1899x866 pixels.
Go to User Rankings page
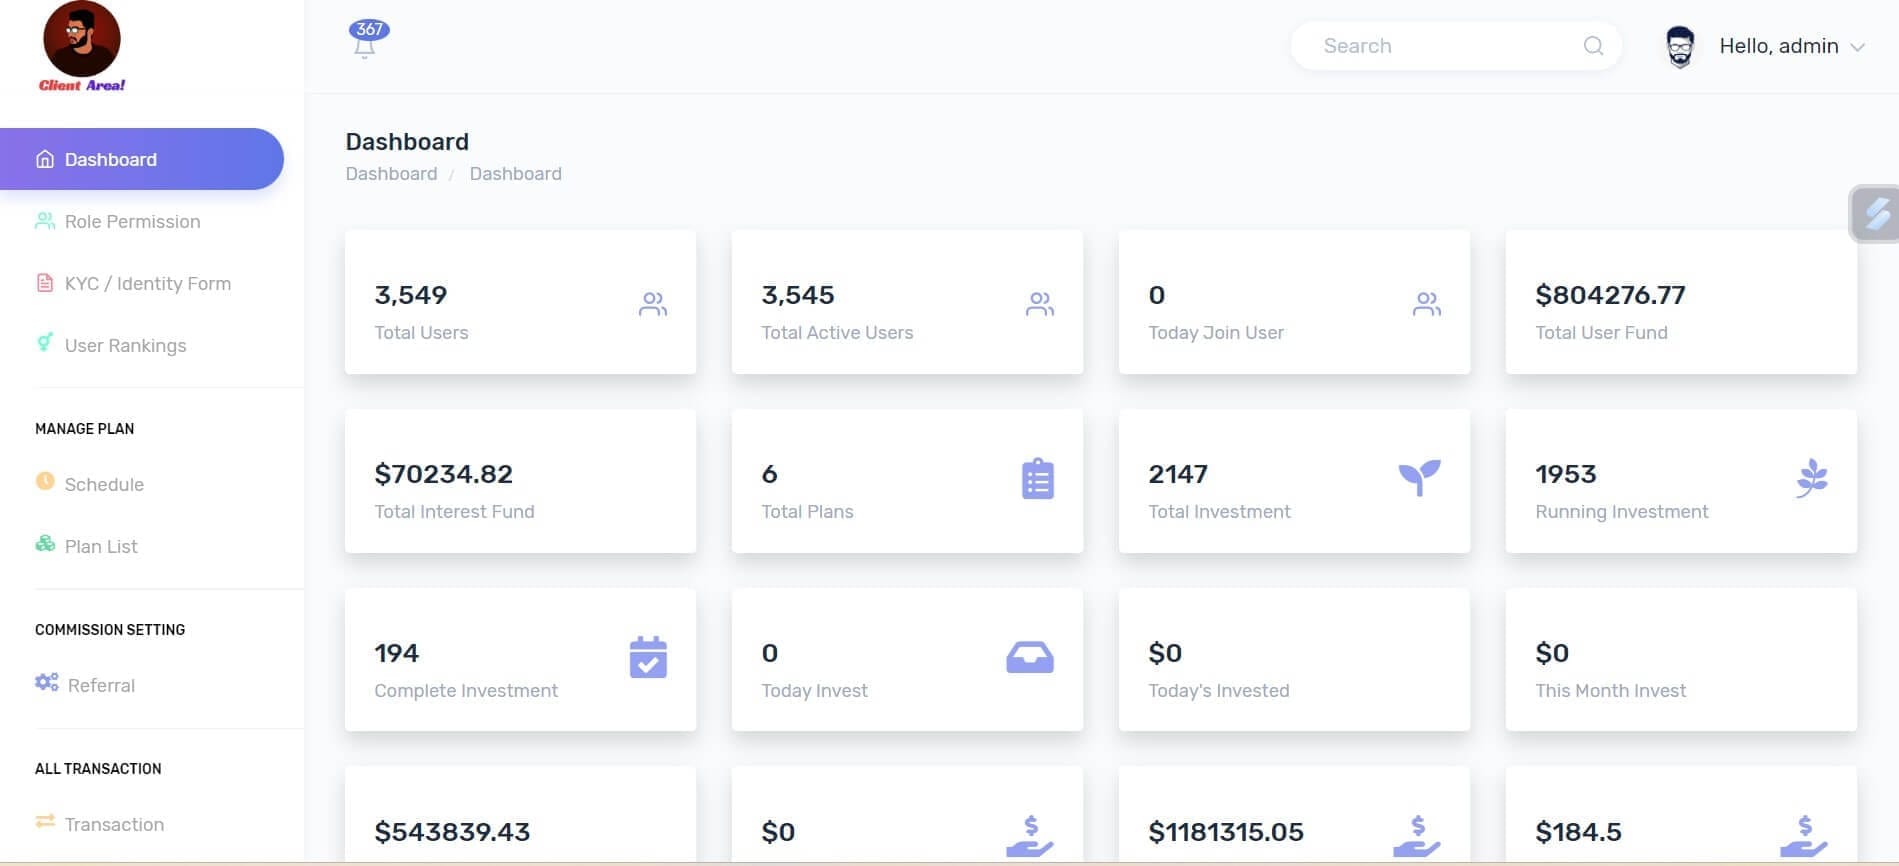pyautogui.click(x=125, y=346)
